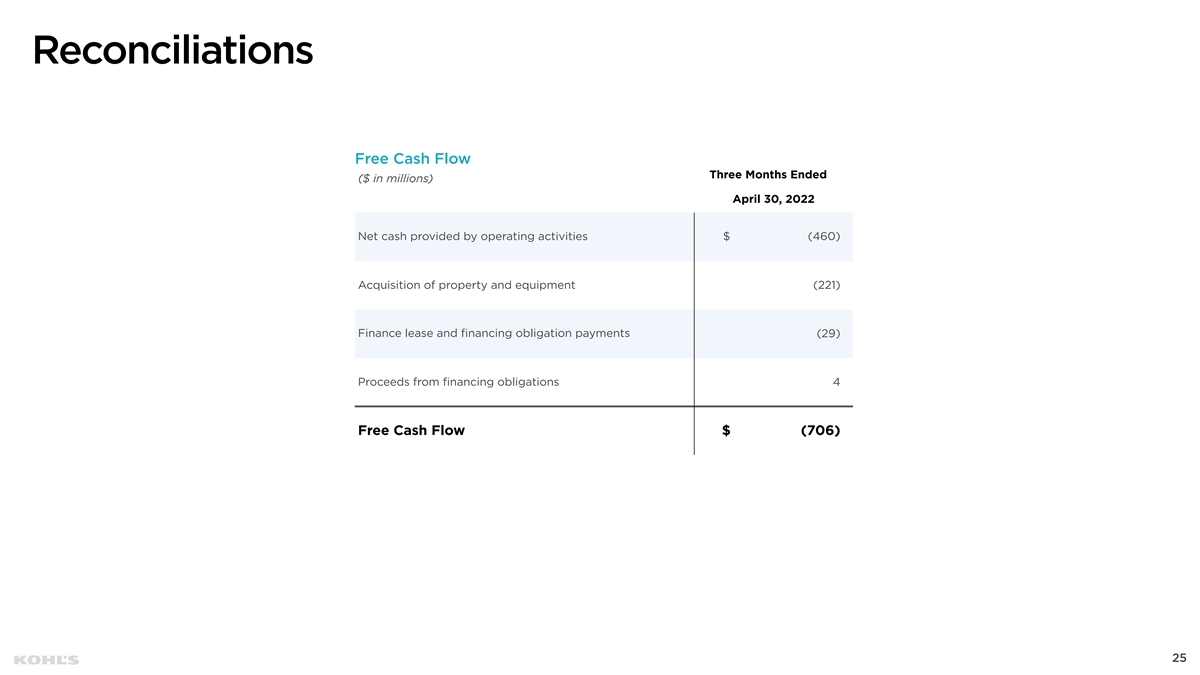Screen dimensions: 1200x675
Task: Click the (29) finance lease value
Action: click(x=828, y=333)
